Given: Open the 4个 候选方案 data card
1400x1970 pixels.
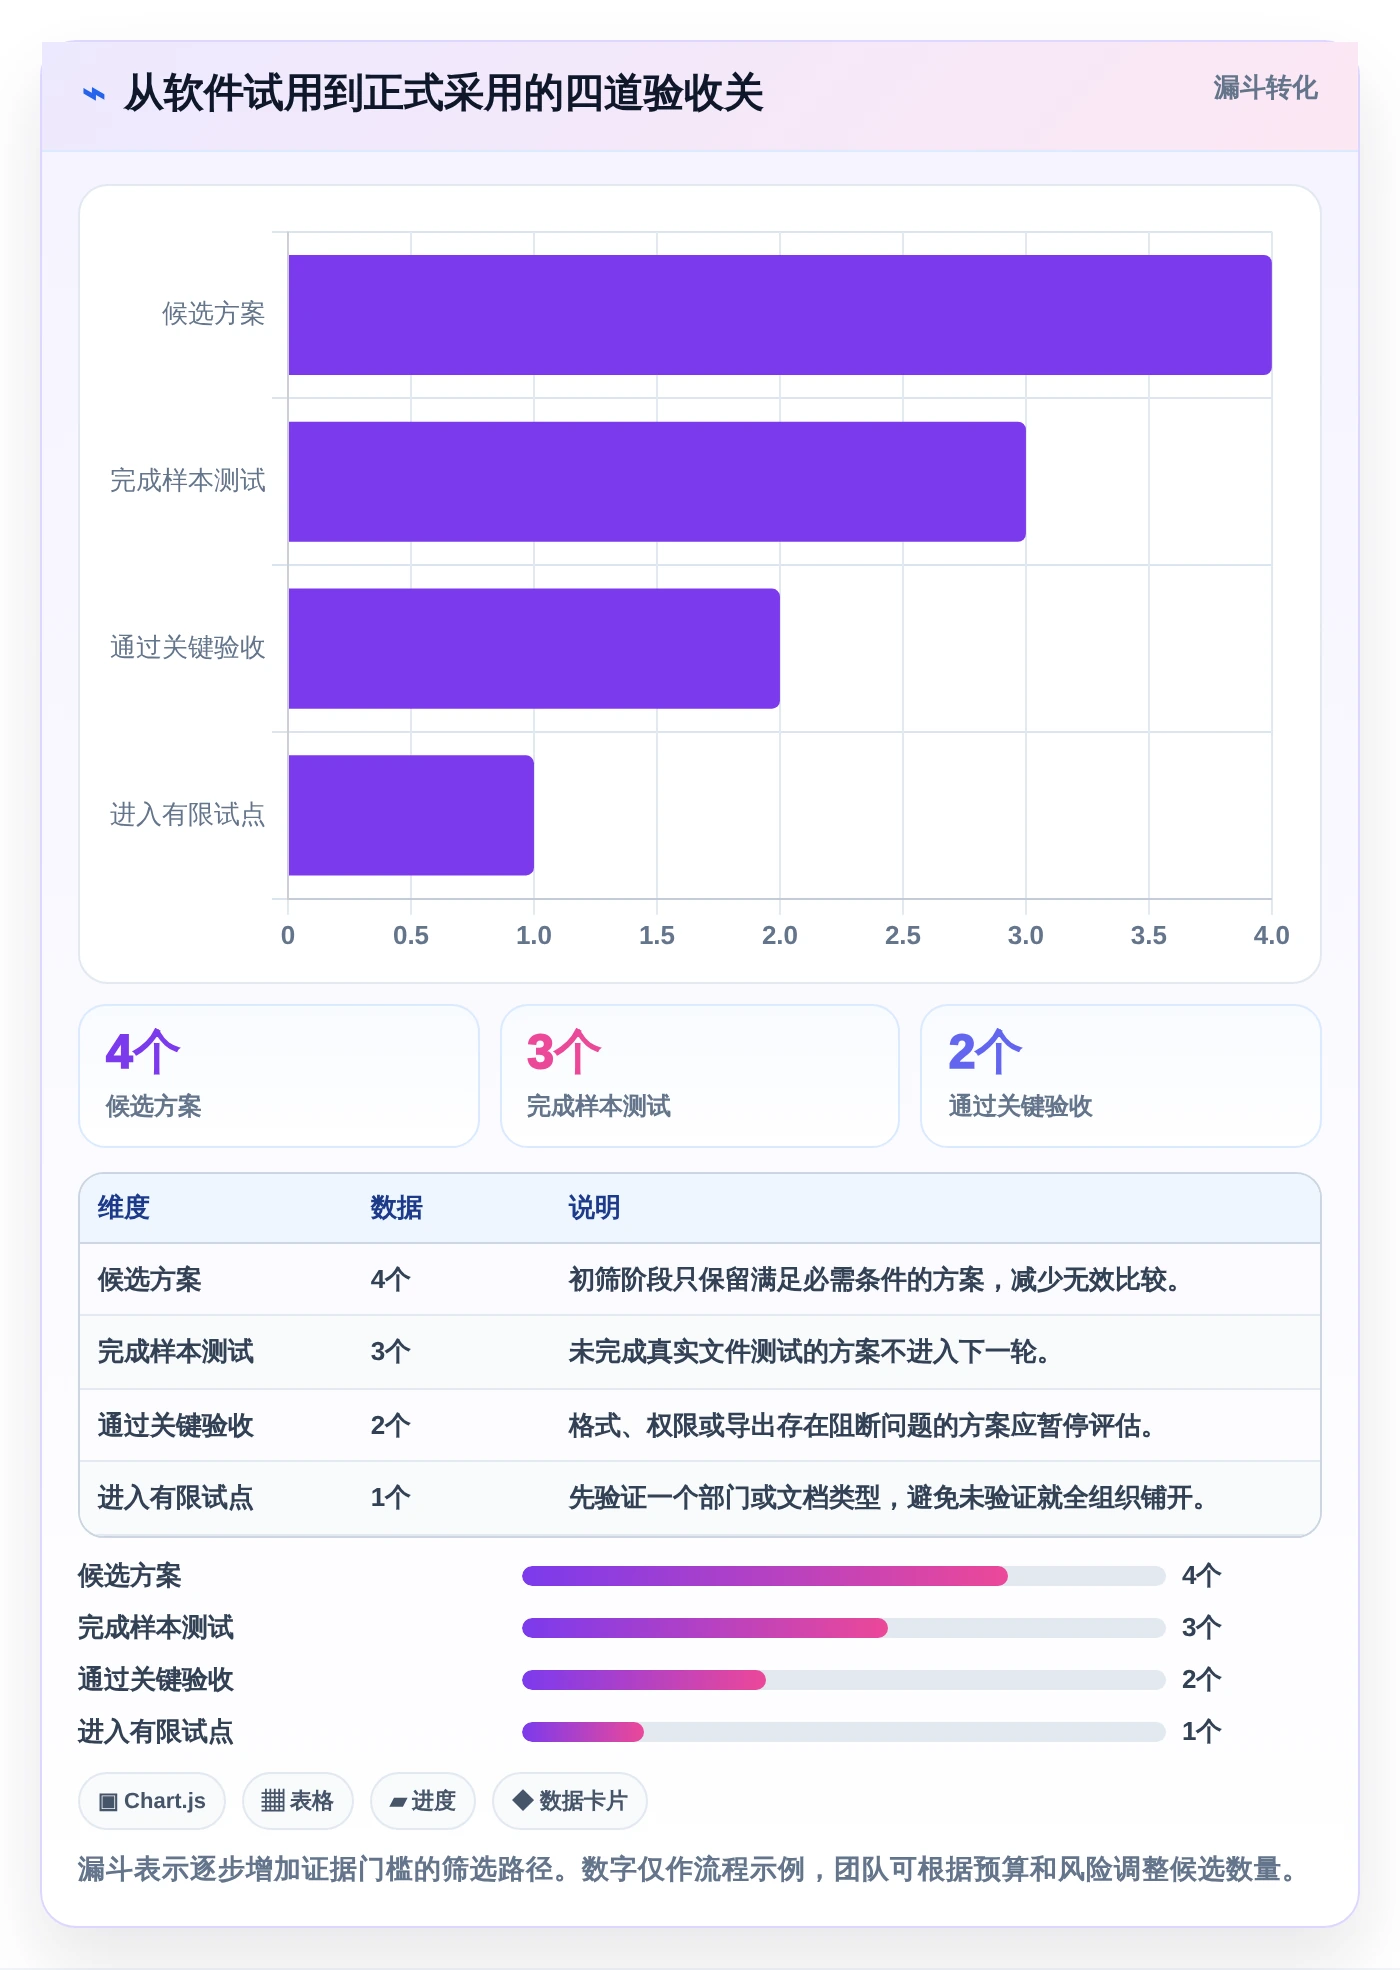Looking at the screenshot, I should click(x=279, y=1076).
